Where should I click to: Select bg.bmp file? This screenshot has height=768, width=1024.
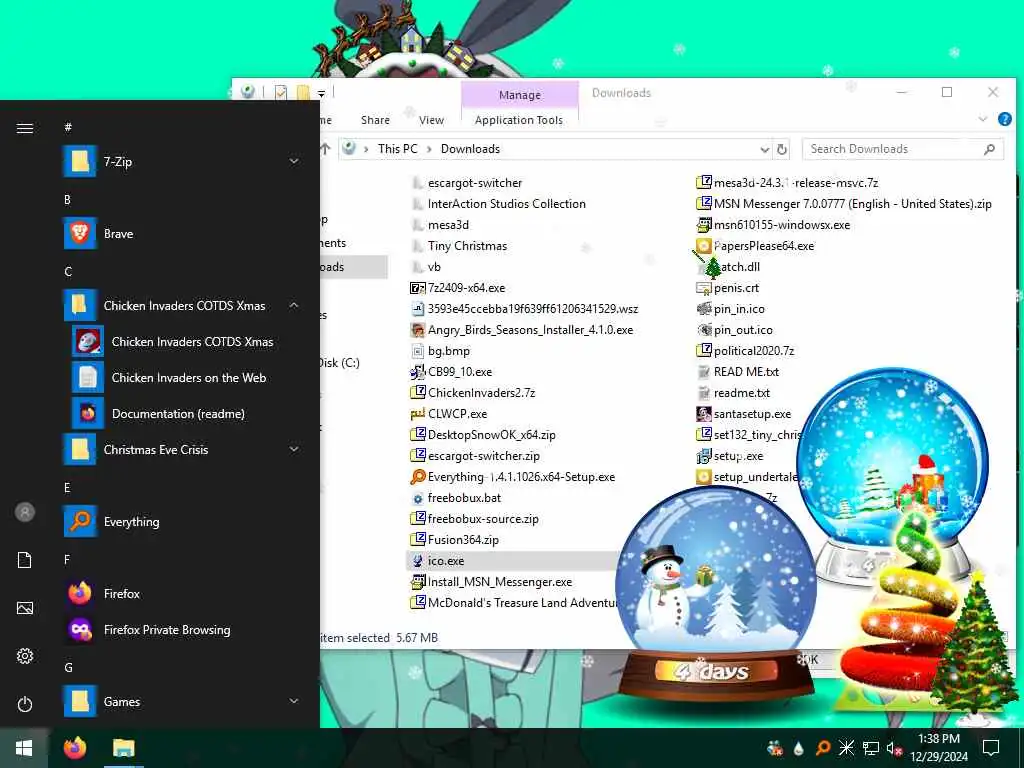[440, 351]
